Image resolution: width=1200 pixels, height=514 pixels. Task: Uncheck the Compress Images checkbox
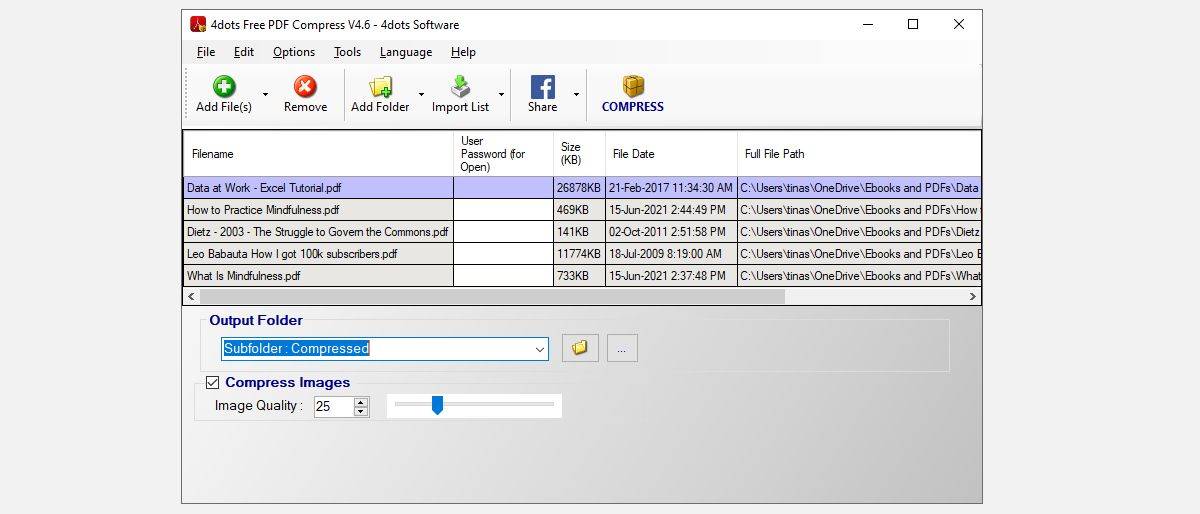point(212,382)
